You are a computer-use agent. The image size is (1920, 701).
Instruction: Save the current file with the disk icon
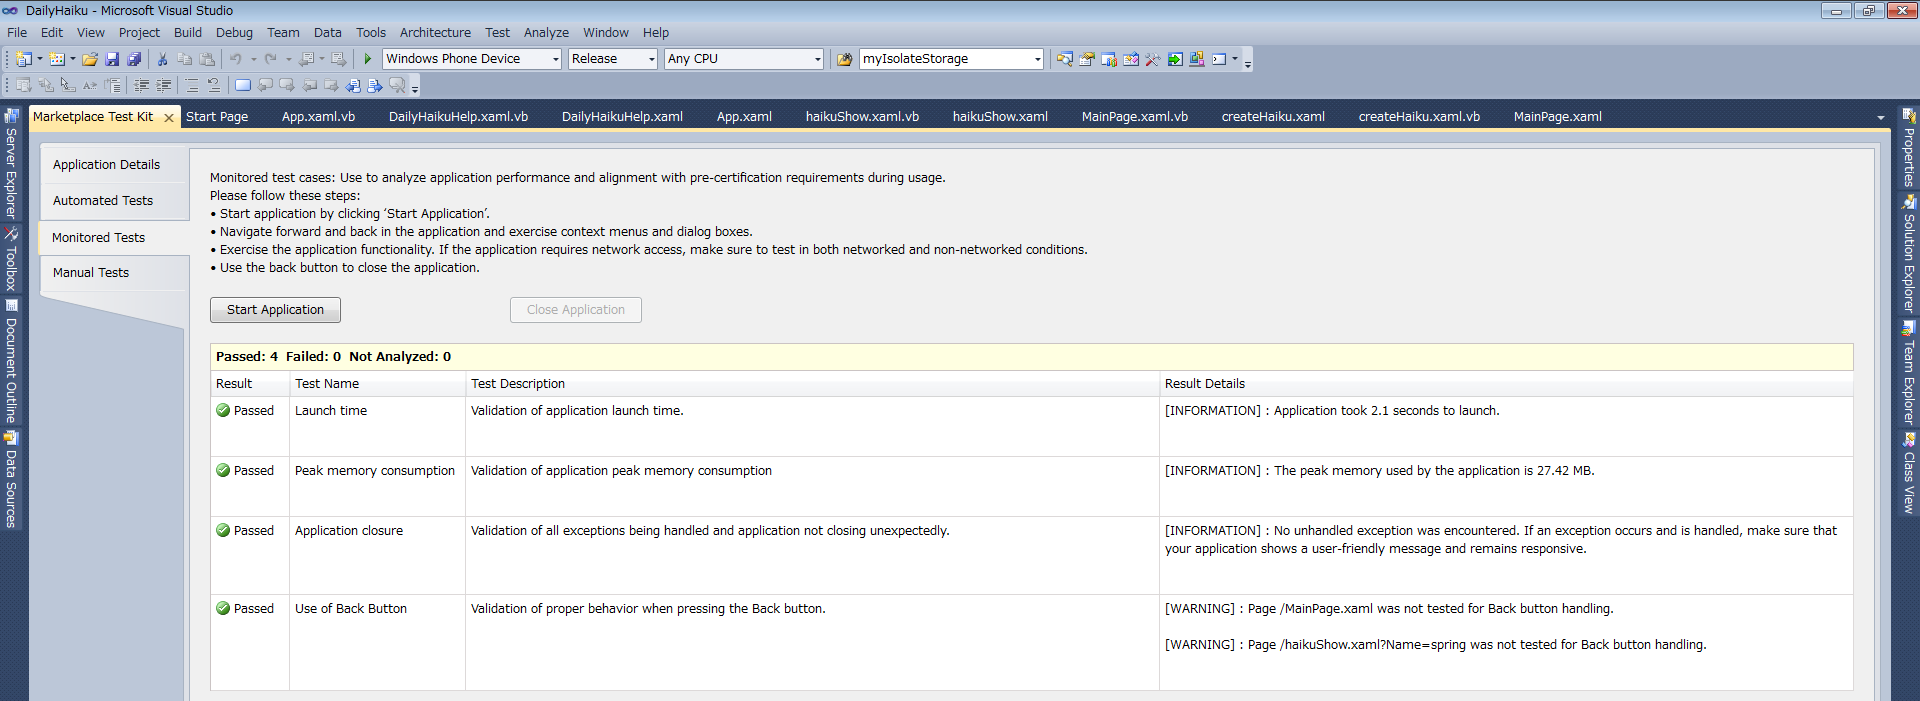112,59
